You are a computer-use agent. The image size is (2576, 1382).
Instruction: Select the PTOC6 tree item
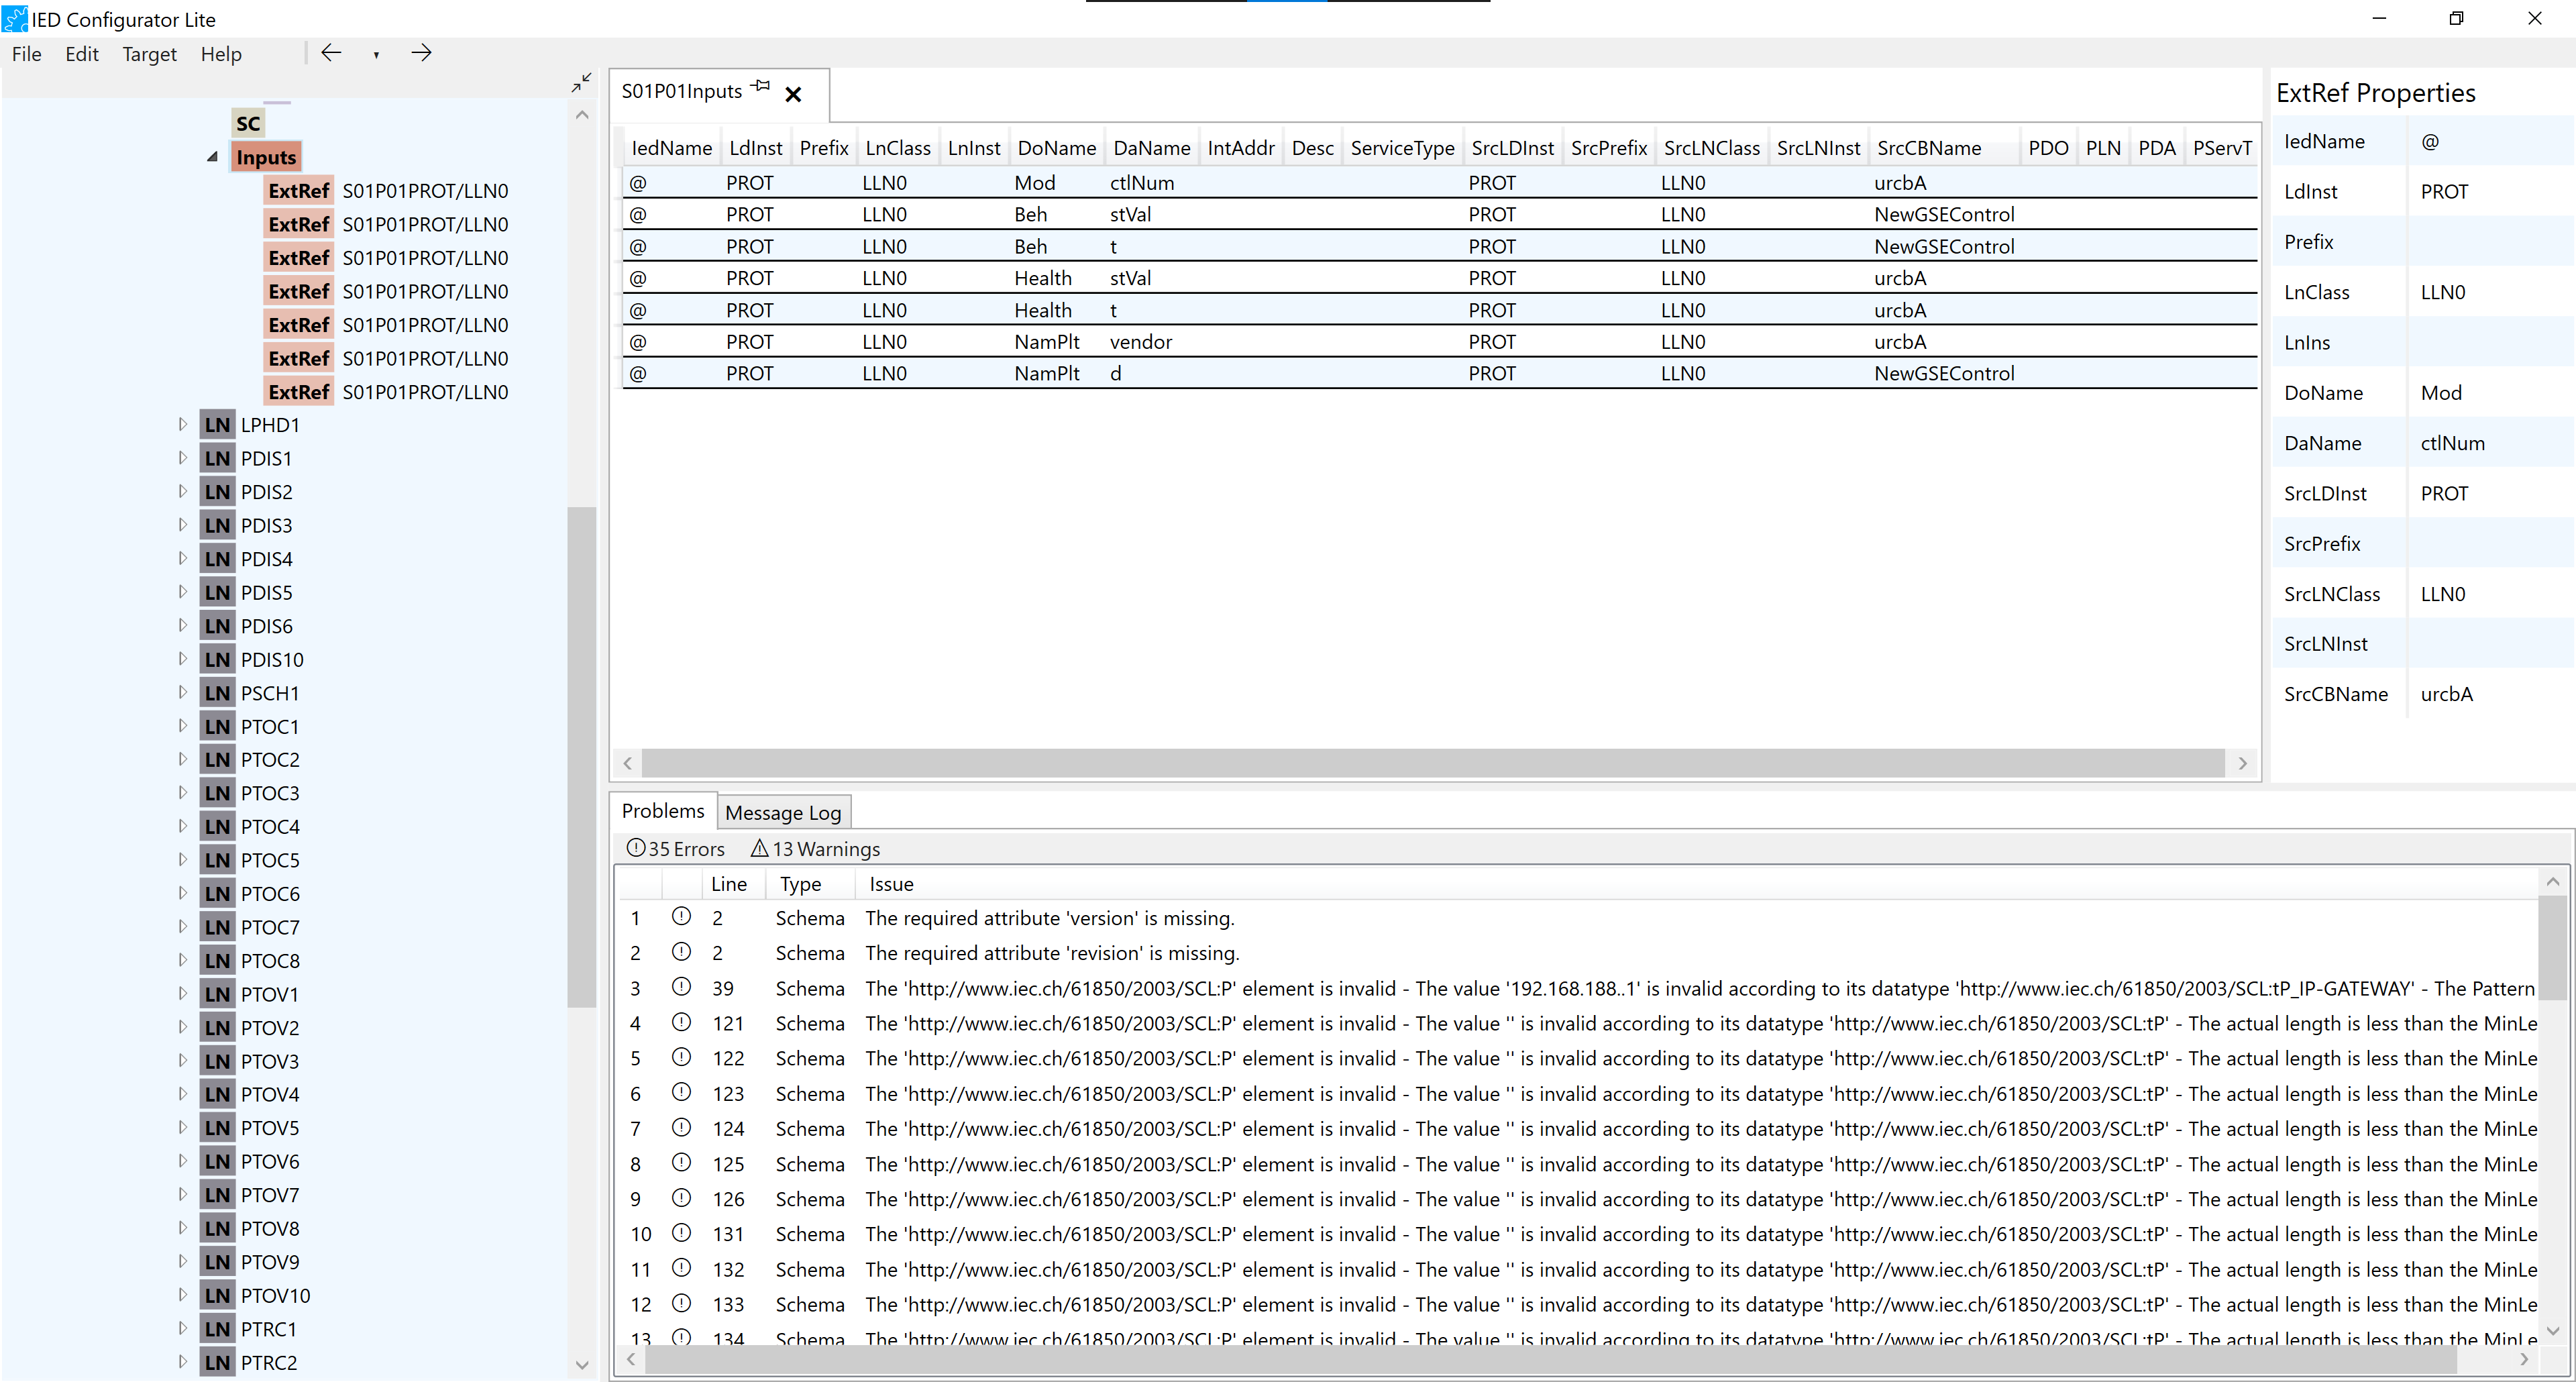pos(270,893)
